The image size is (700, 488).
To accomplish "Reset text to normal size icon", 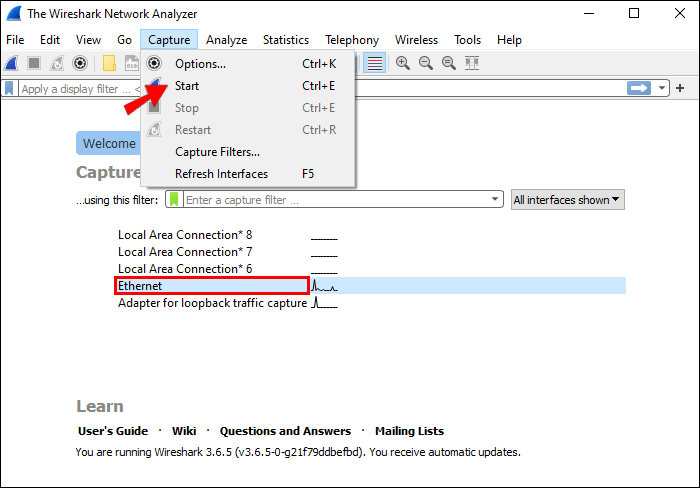I will [449, 63].
